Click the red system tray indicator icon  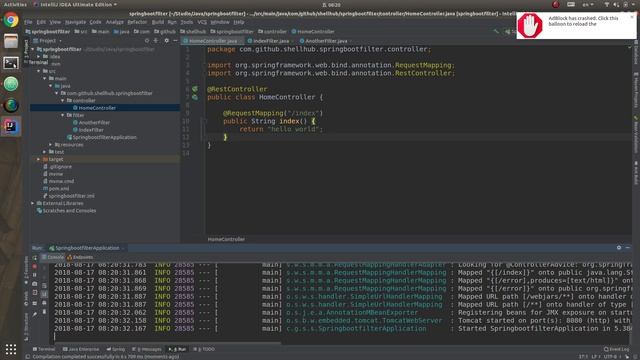pyautogui.click(x=556, y=4)
